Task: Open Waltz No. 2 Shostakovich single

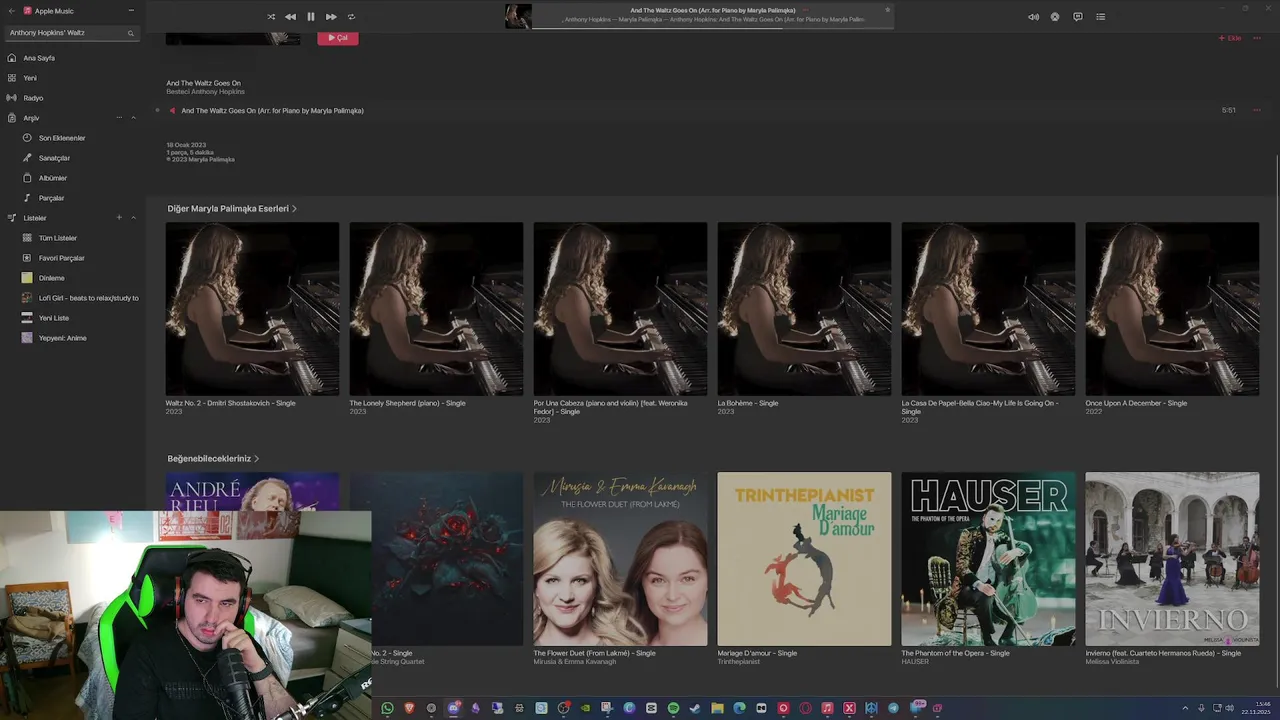Action: click(252, 309)
